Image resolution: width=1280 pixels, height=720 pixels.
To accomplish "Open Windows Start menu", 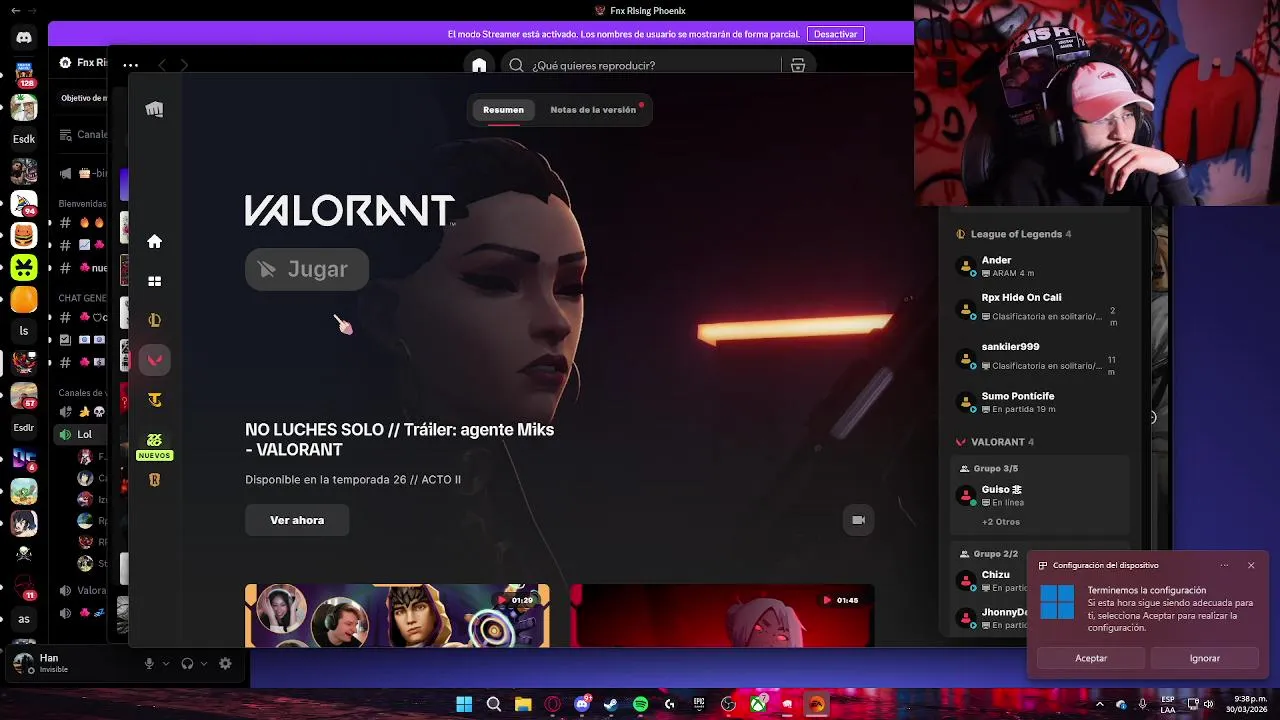I will click(x=464, y=704).
